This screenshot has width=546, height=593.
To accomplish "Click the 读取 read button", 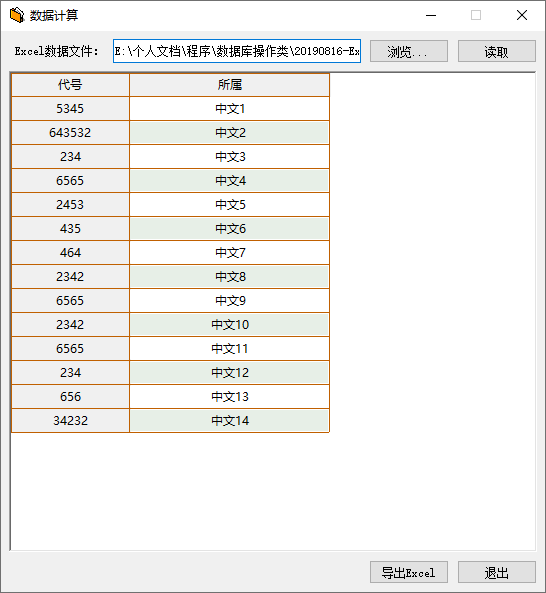I will [496, 51].
